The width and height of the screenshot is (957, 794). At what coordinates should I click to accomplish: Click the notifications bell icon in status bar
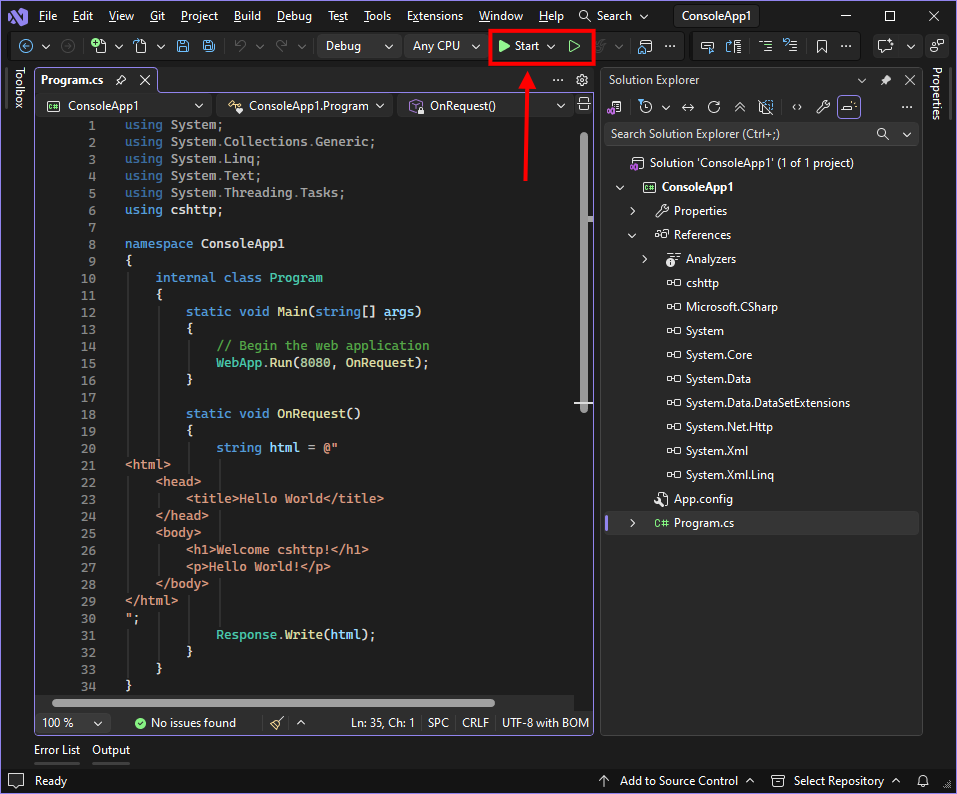(923, 781)
